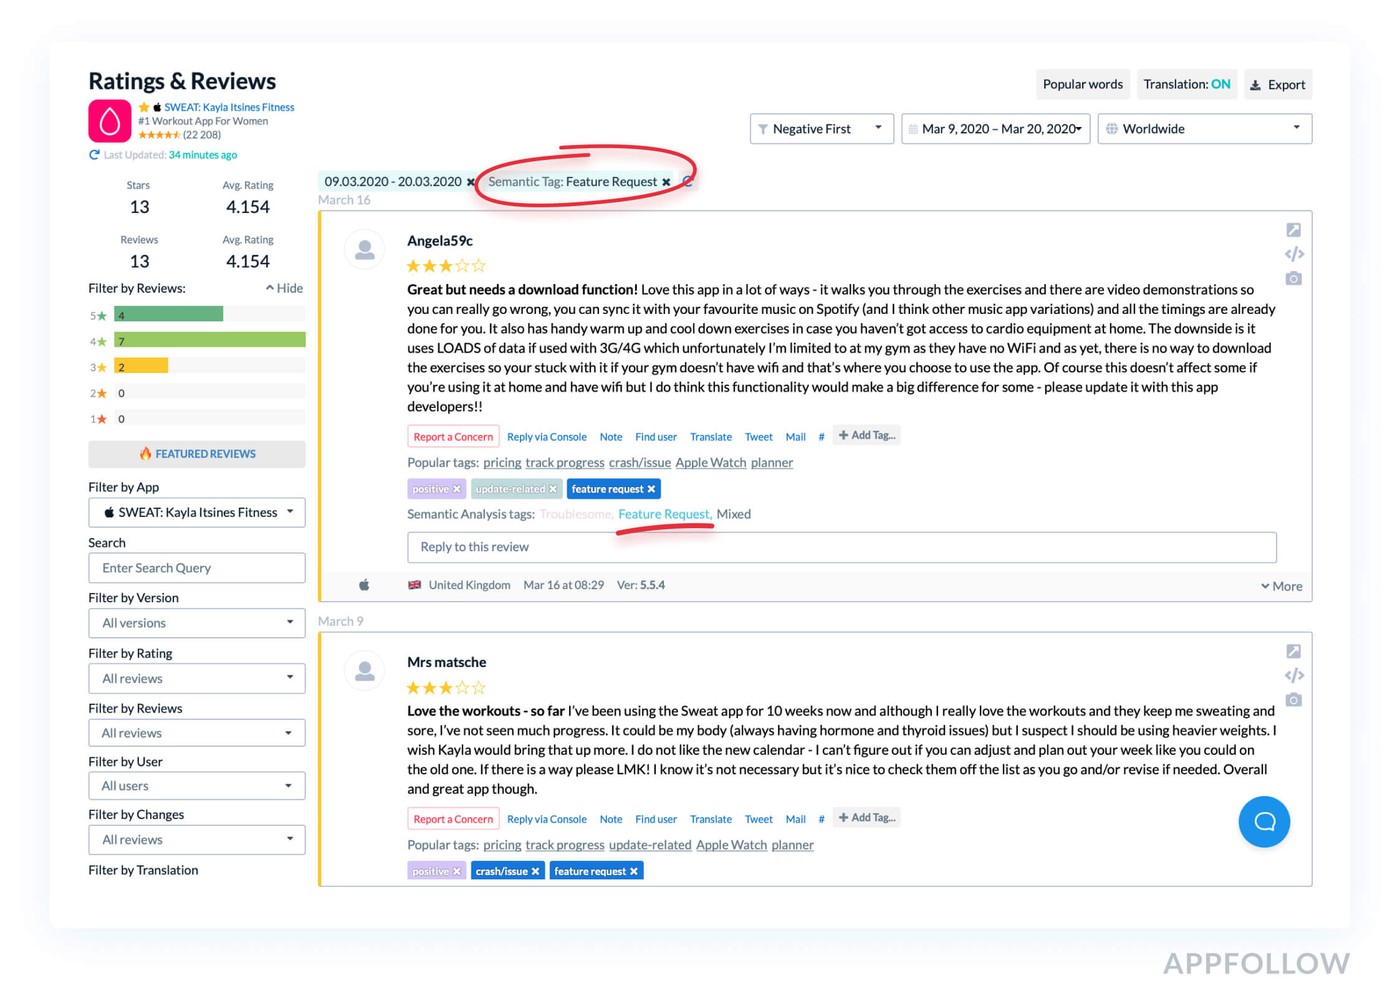Click Apple Watch popular tag on Angela59c review
The width and height of the screenshot is (1400, 999).
pyautogui.click(x=711, y=463)
